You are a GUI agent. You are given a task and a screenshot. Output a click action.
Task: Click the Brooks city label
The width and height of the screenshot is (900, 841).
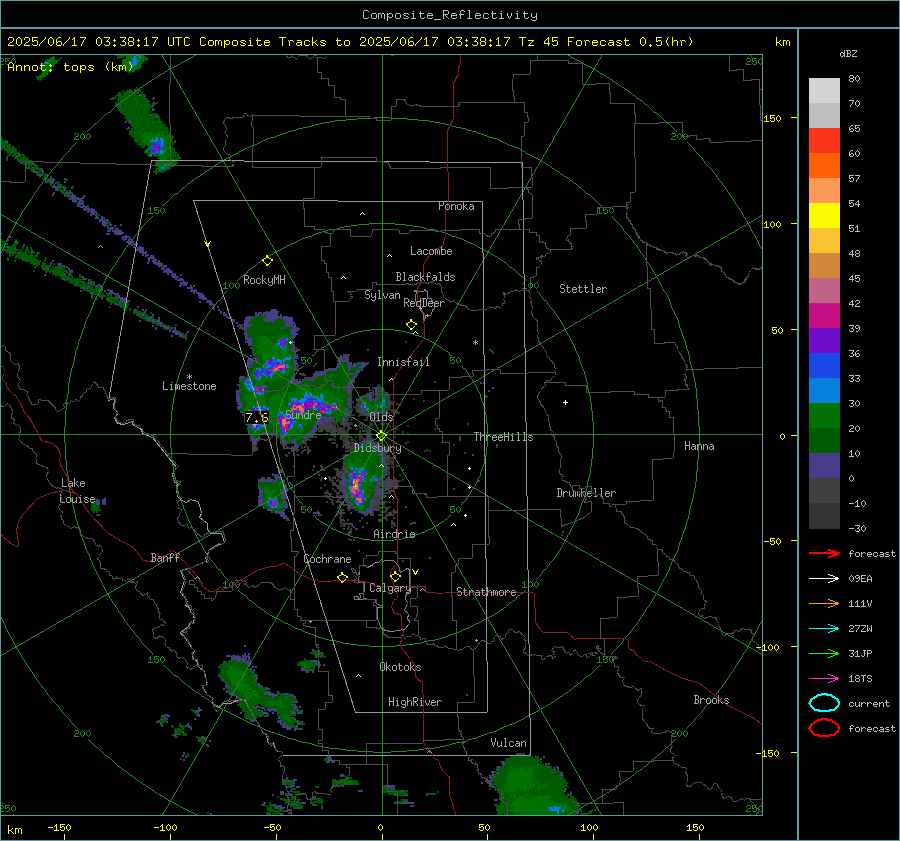(711, 700)
